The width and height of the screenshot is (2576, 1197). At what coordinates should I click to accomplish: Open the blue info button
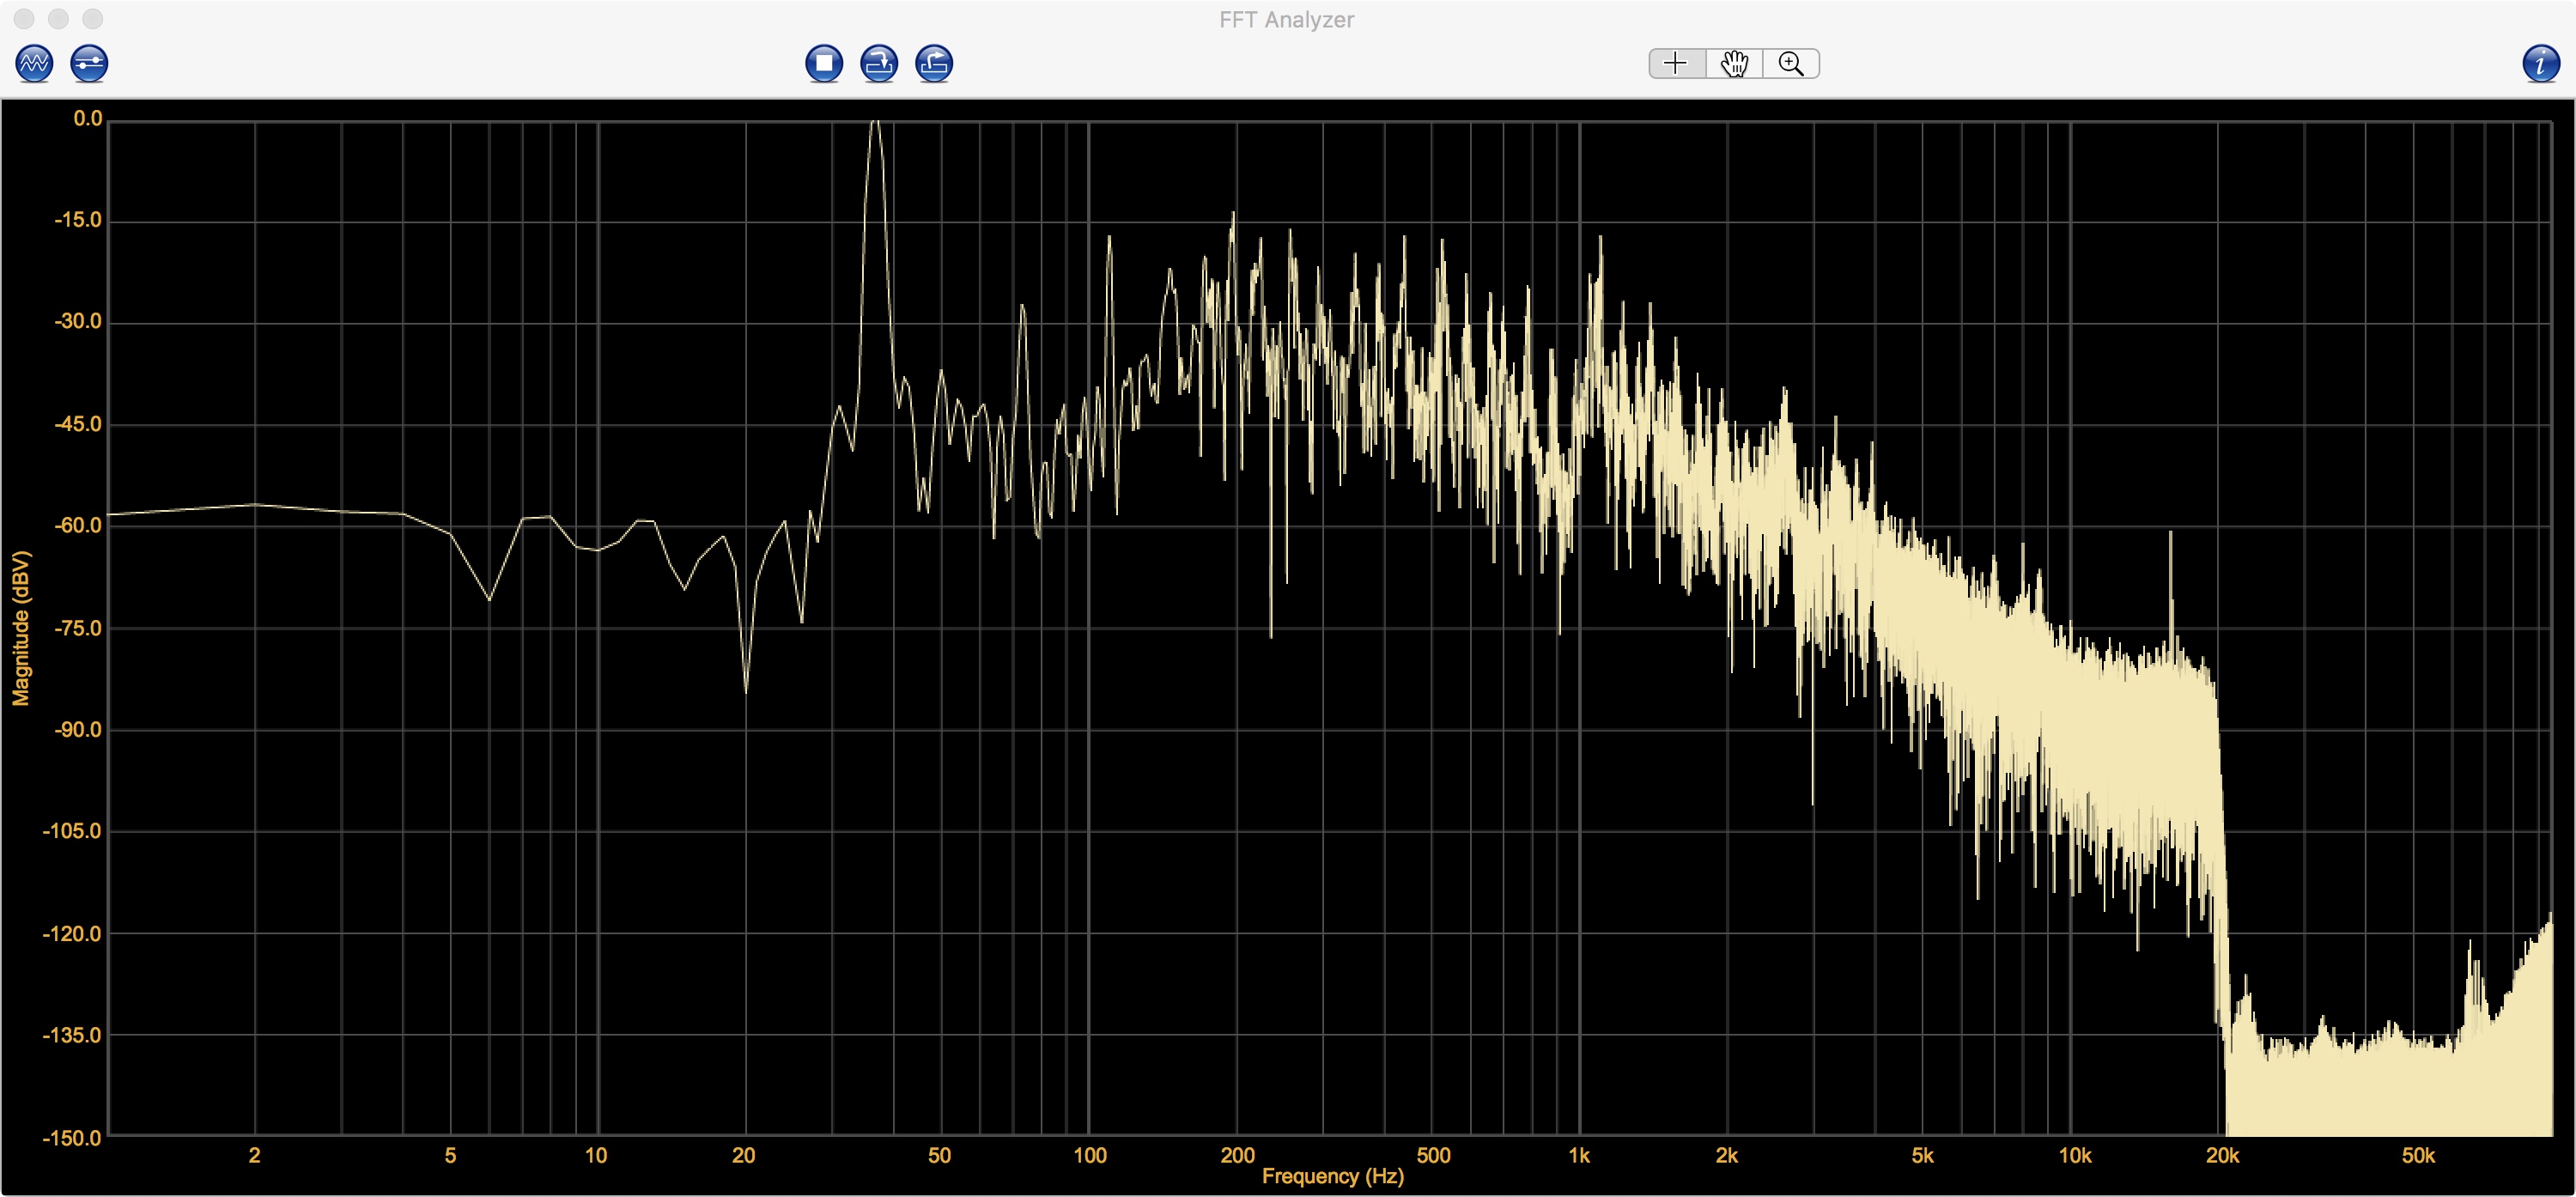click(x=2541, y=64)
